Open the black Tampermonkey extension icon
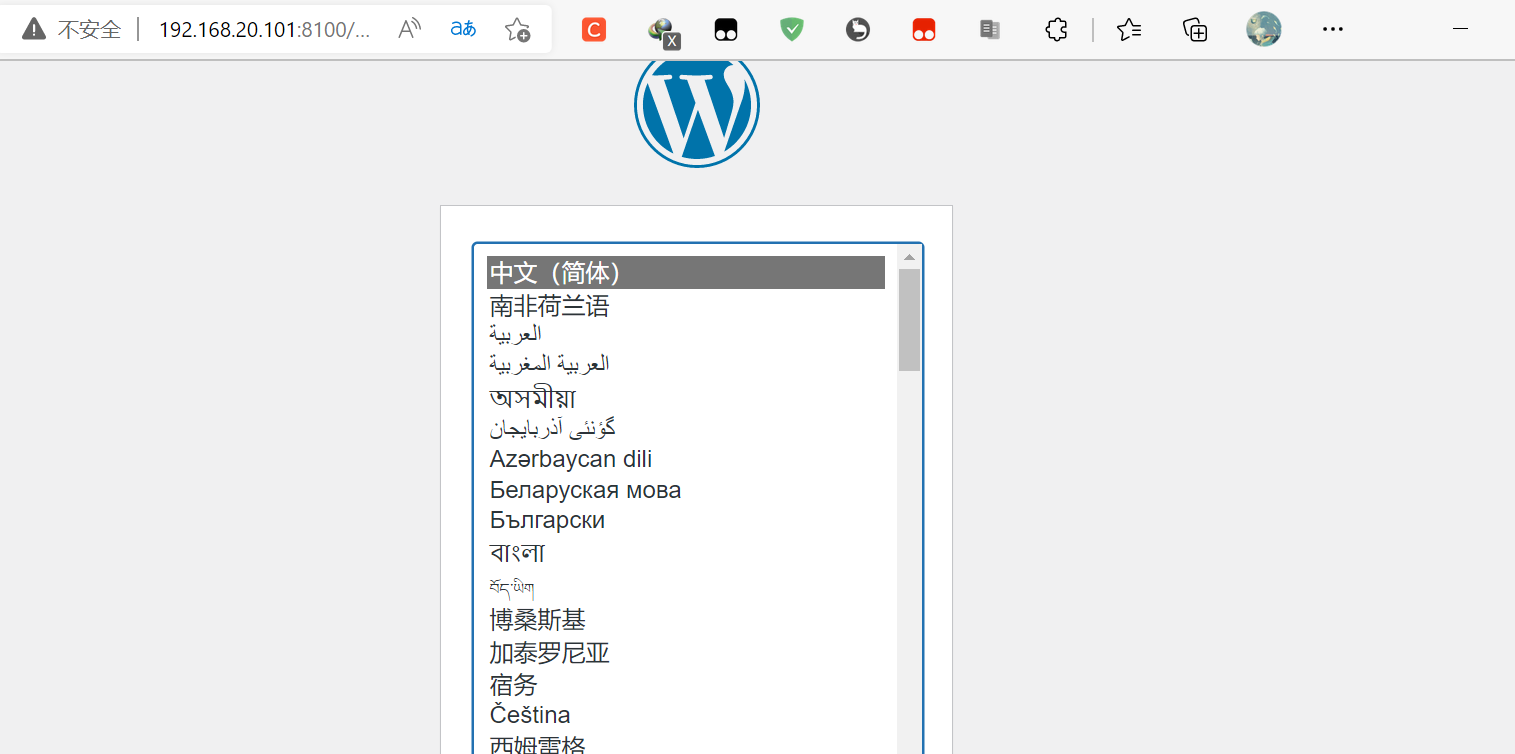The height and width of the screenshot is (754, 1515). pyautogui.click(x=726, y=30)
